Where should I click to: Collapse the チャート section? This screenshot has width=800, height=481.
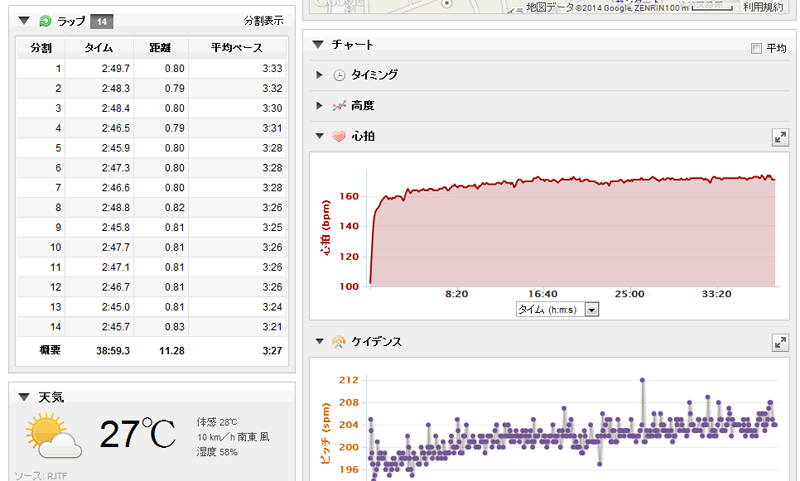pos(318,45)
